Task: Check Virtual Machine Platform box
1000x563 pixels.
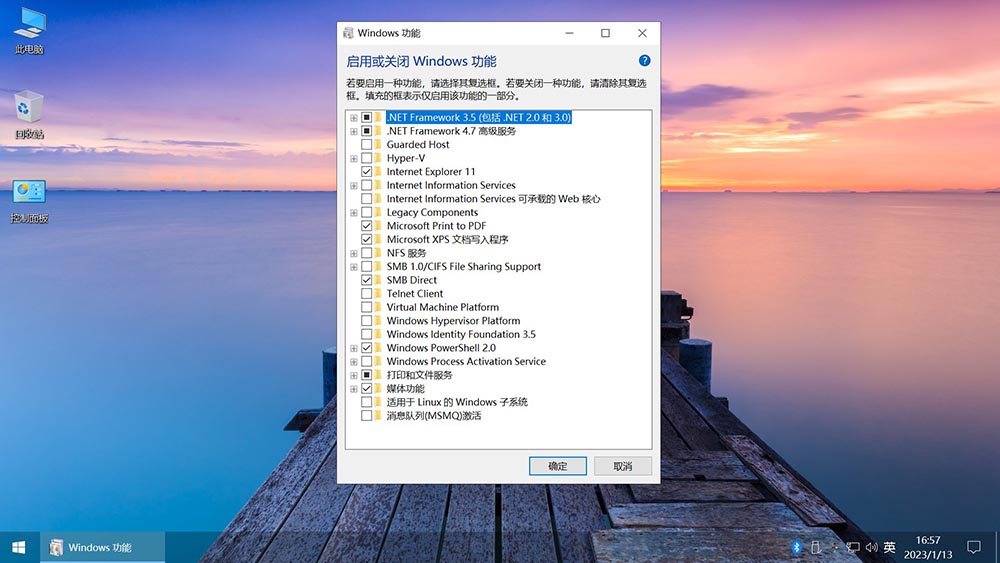Action: [367, 307]
